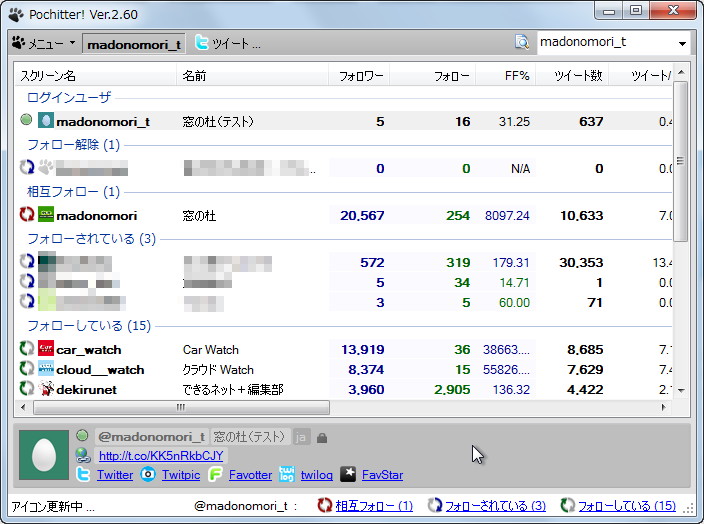This screenshot has width=704, height=524.
Task: Click the cloud__watch avatar icon
Action: pos(46,369)
